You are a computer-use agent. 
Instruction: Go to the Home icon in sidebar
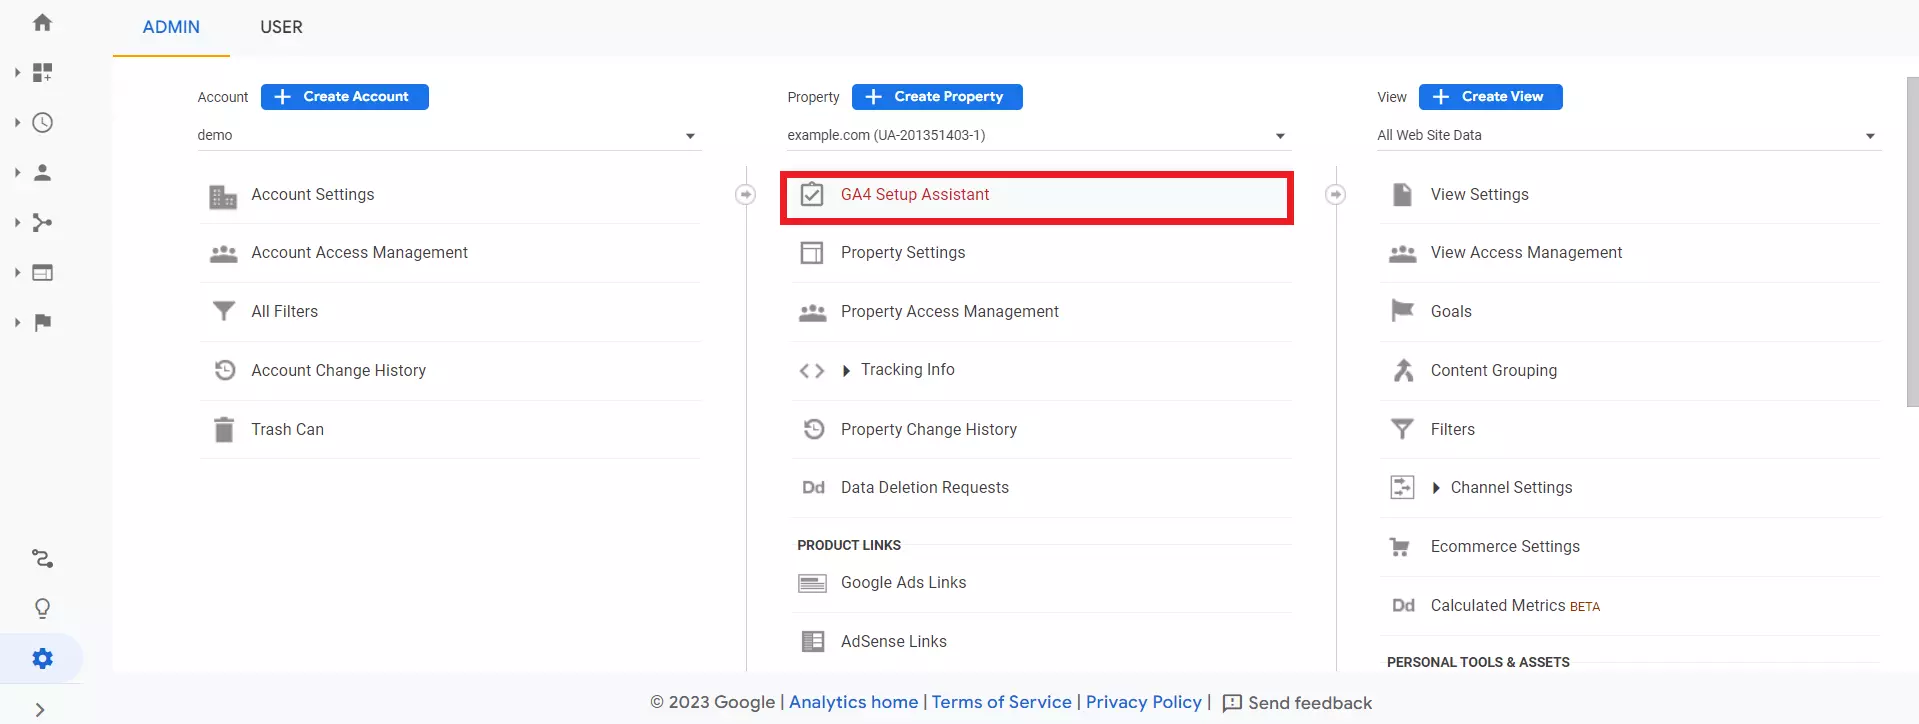[42, 22]
